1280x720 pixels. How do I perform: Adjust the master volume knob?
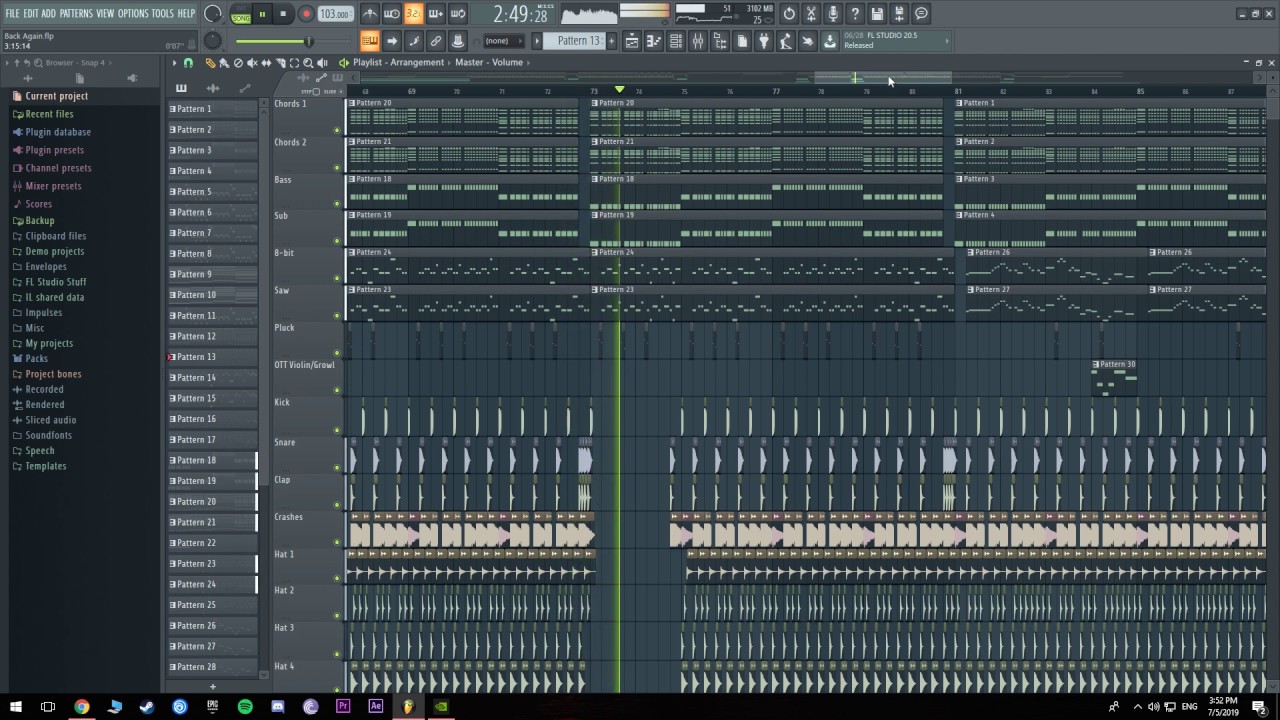(x=213, y=14)
